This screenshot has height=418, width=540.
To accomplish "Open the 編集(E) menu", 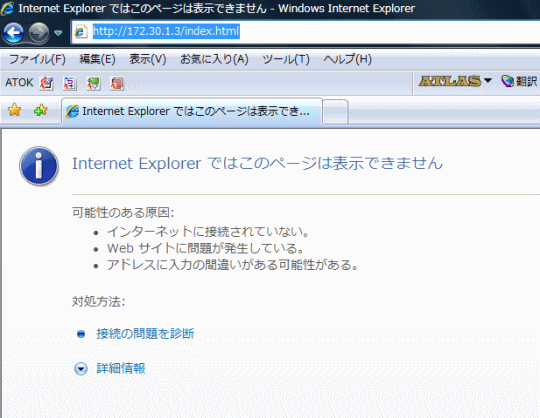I will (97, 59).
